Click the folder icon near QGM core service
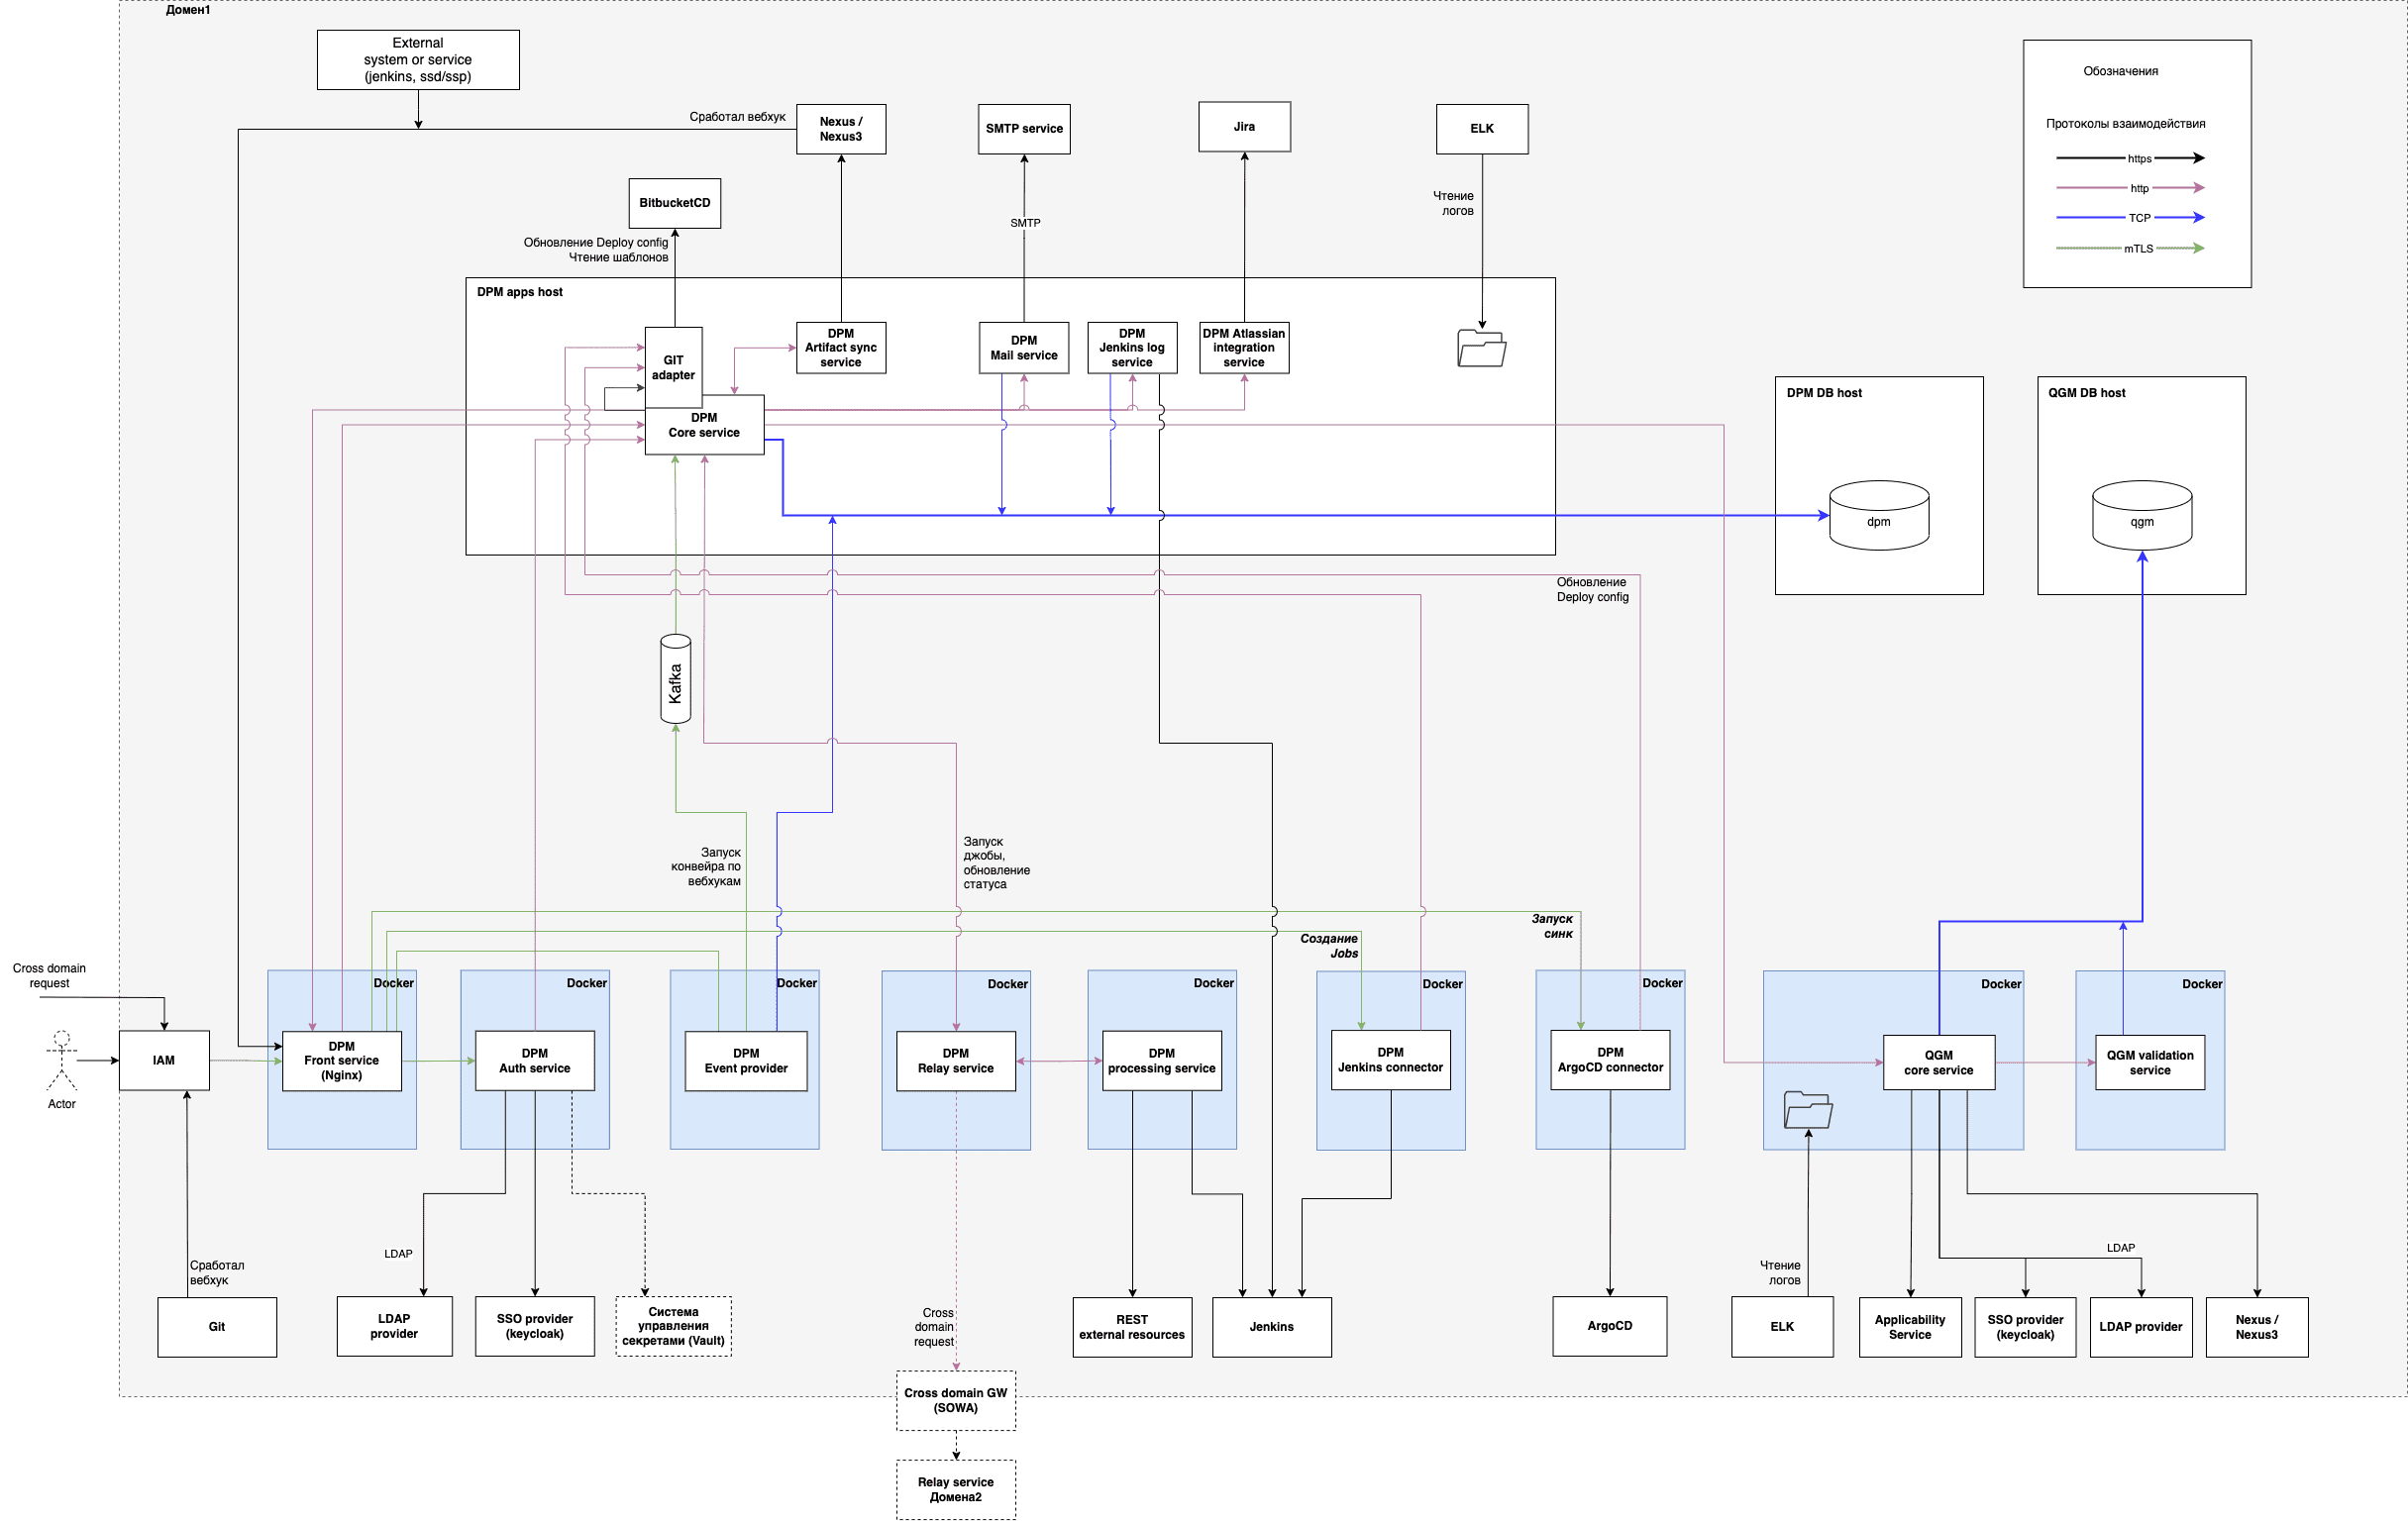Image resolution: width=2408 pixels, height=1521 pixels. click(x=1807, y=1110)
